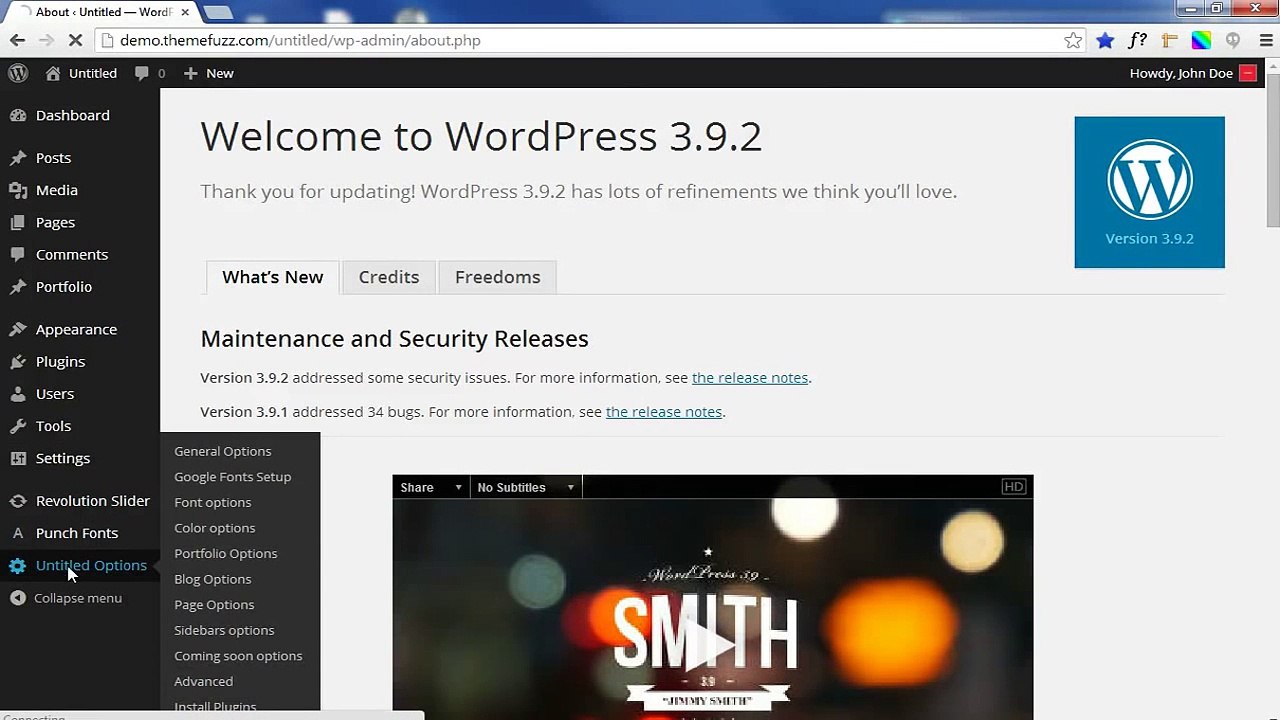Click the Posts pushpin icon
Image resolution: width=1280 pixels, height=720 pixels.
point(18,158)
